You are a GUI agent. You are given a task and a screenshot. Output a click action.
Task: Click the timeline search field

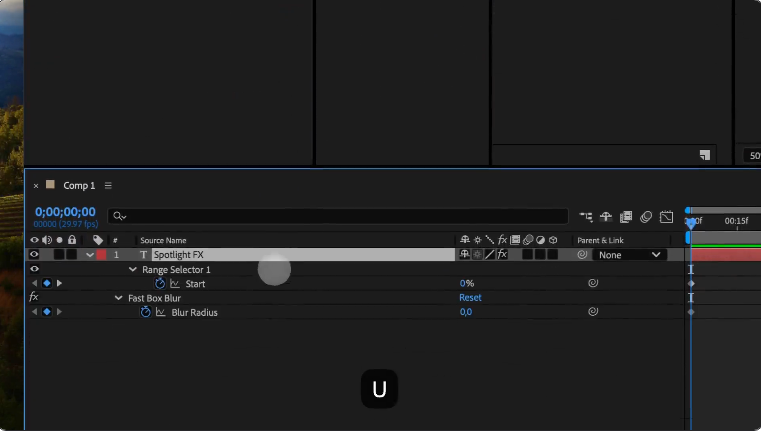pos(338,217)
